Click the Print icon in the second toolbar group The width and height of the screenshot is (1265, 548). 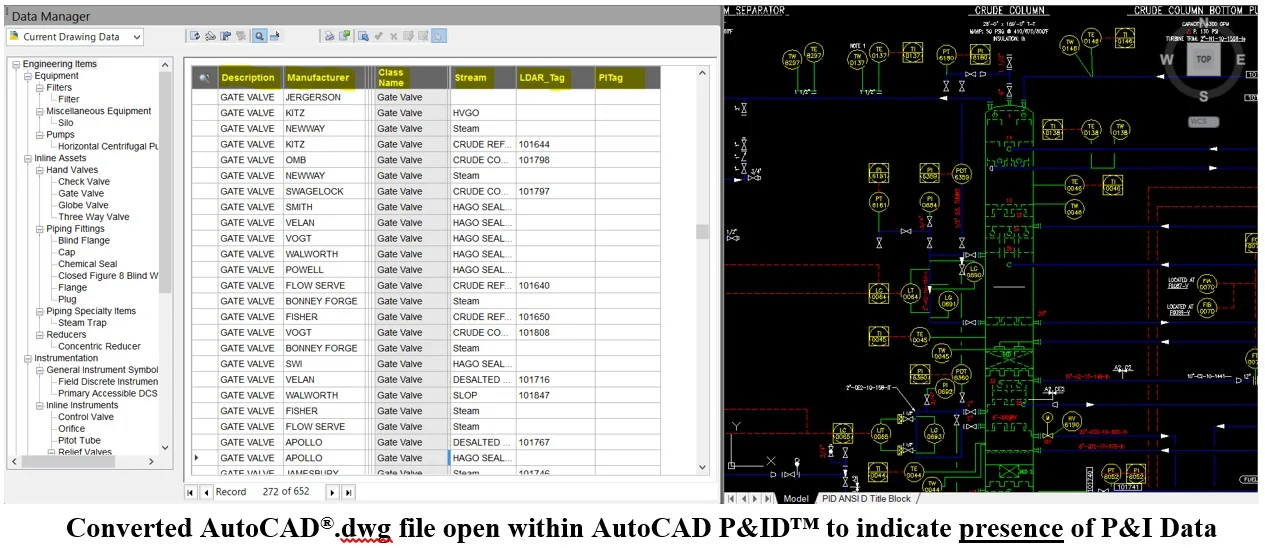click(328, 36)
